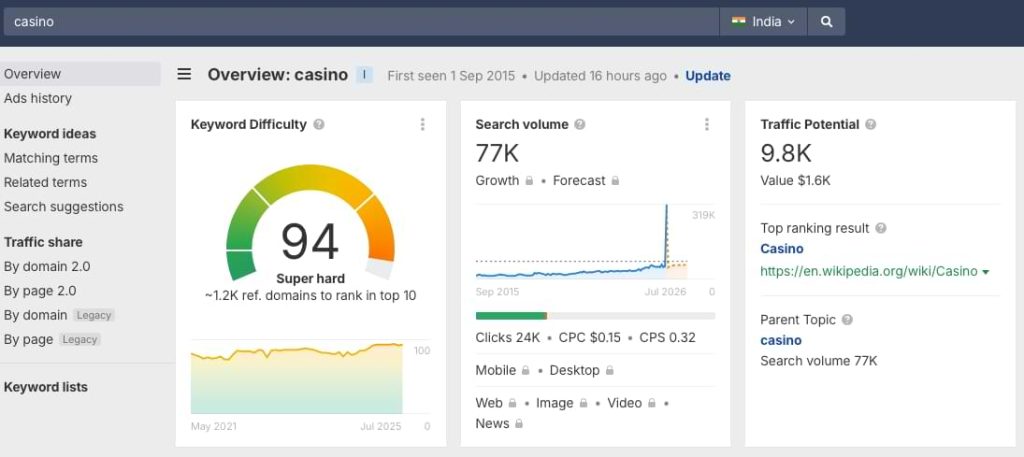Click the Parent Topic Search volume 77K text
Screen dimensions: 1024x457
(819, 361)
